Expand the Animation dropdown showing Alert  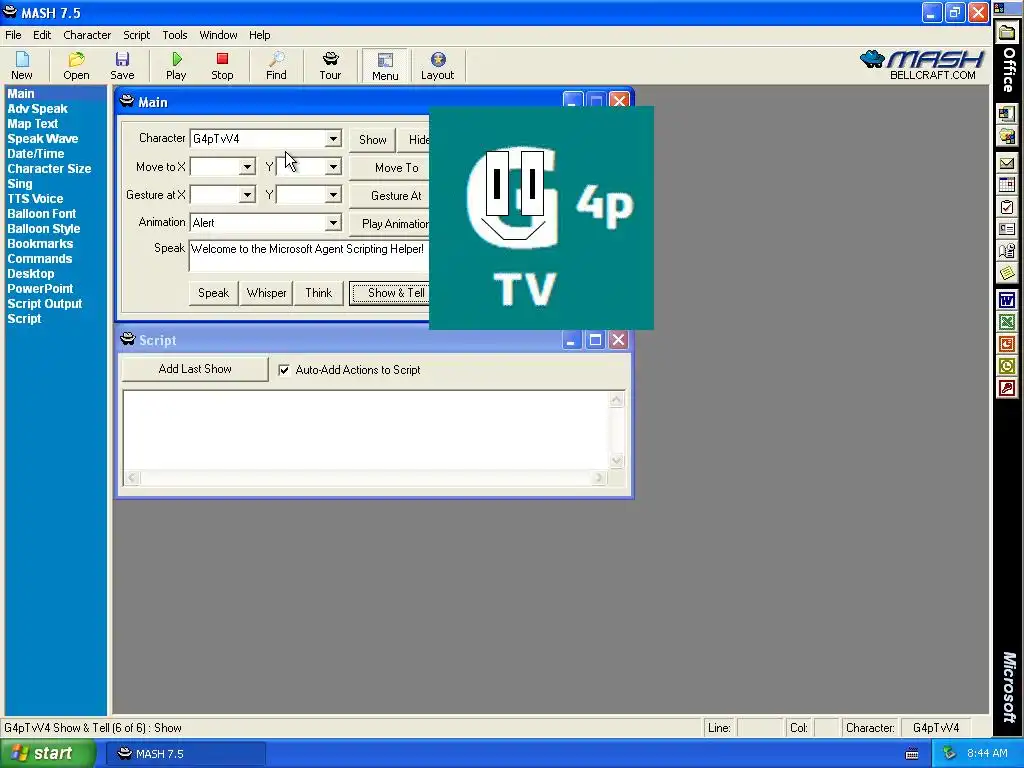coord(333,223)
